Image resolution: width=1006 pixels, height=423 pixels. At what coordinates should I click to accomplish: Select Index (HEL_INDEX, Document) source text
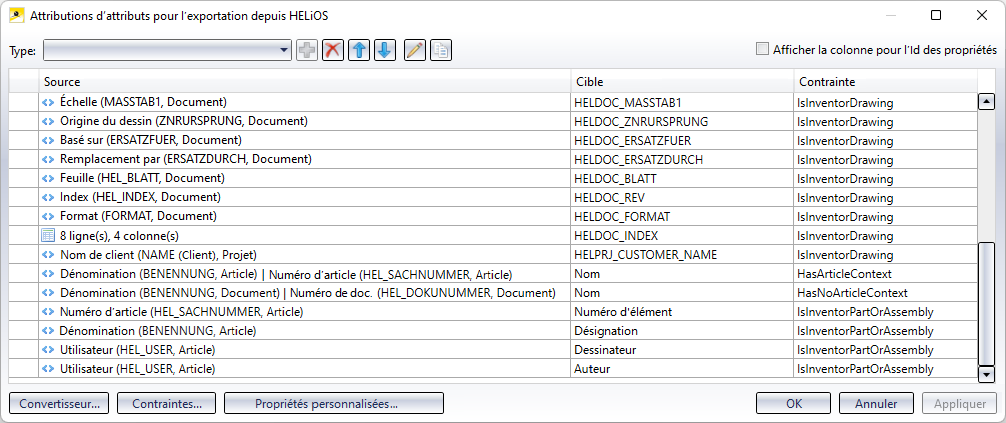point(141,197)
